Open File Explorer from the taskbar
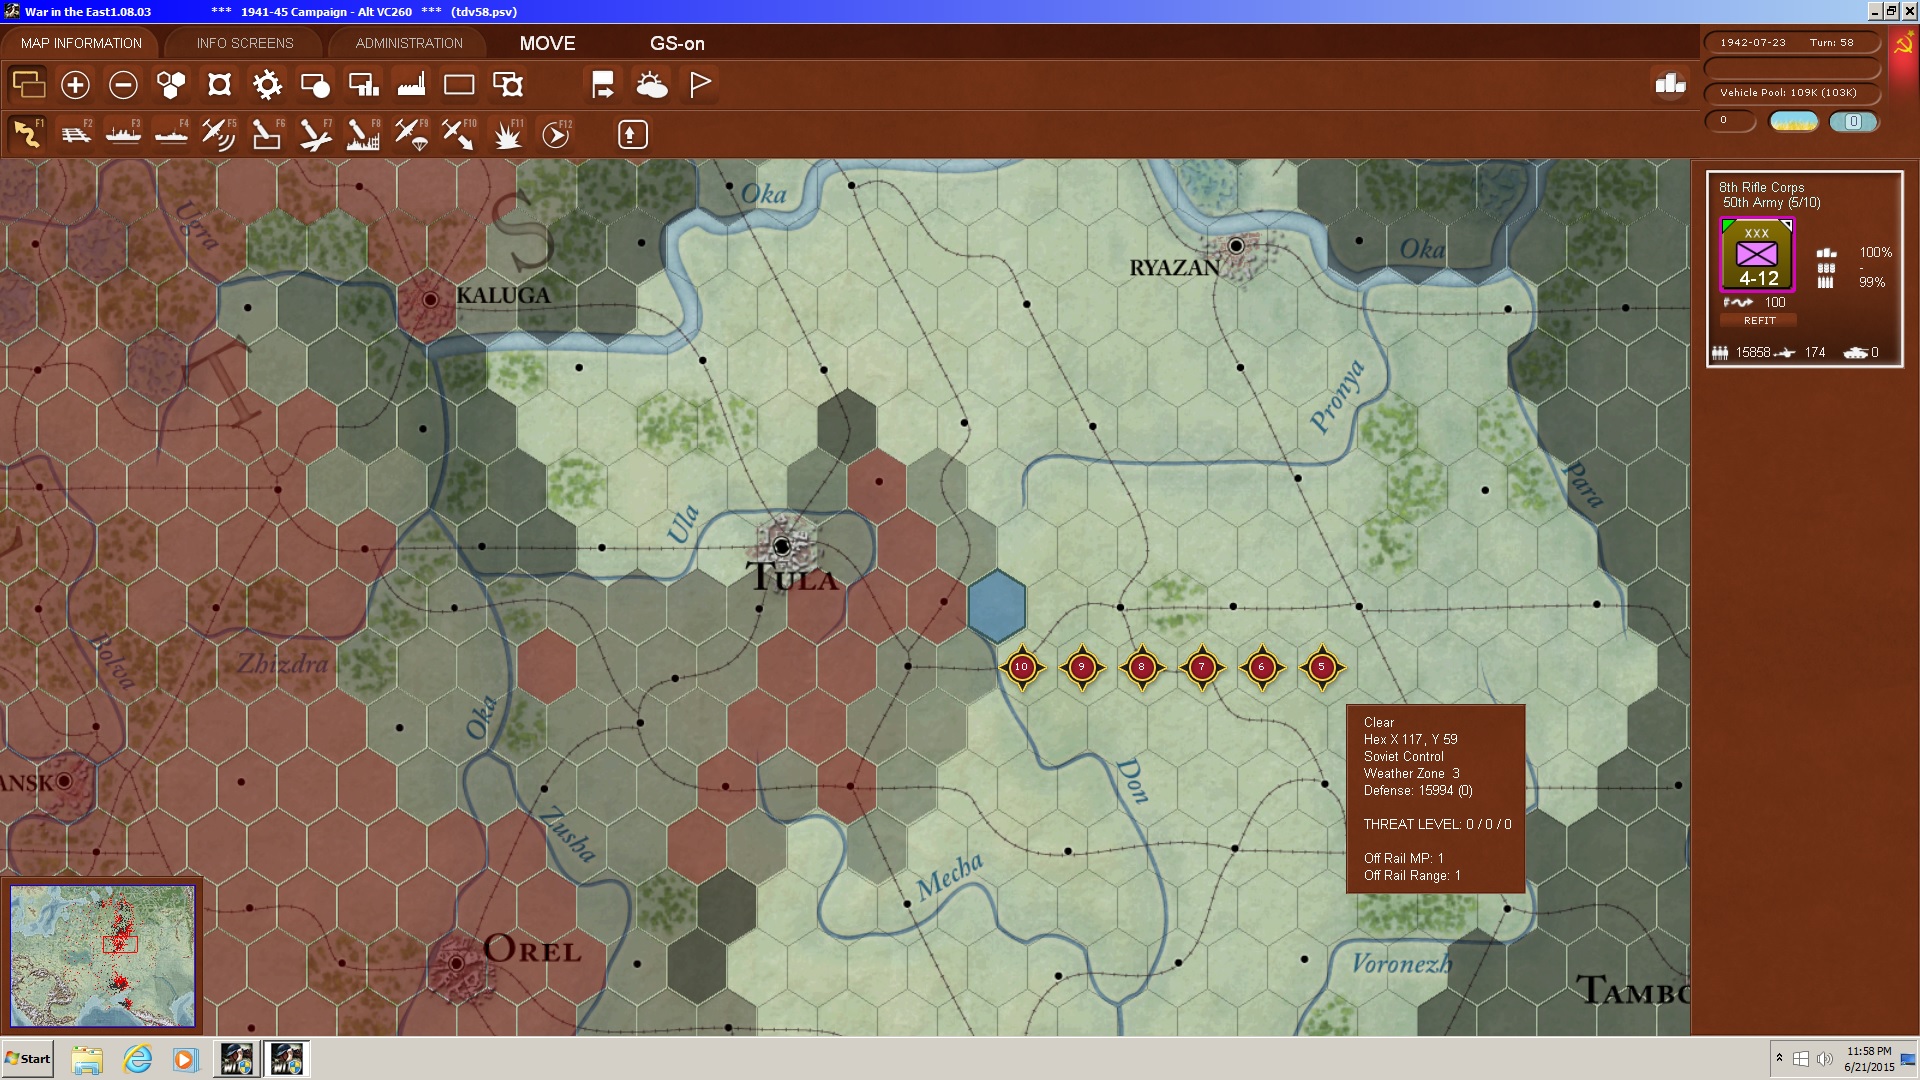1920x1080 pixels. (x=87, y=1059)
